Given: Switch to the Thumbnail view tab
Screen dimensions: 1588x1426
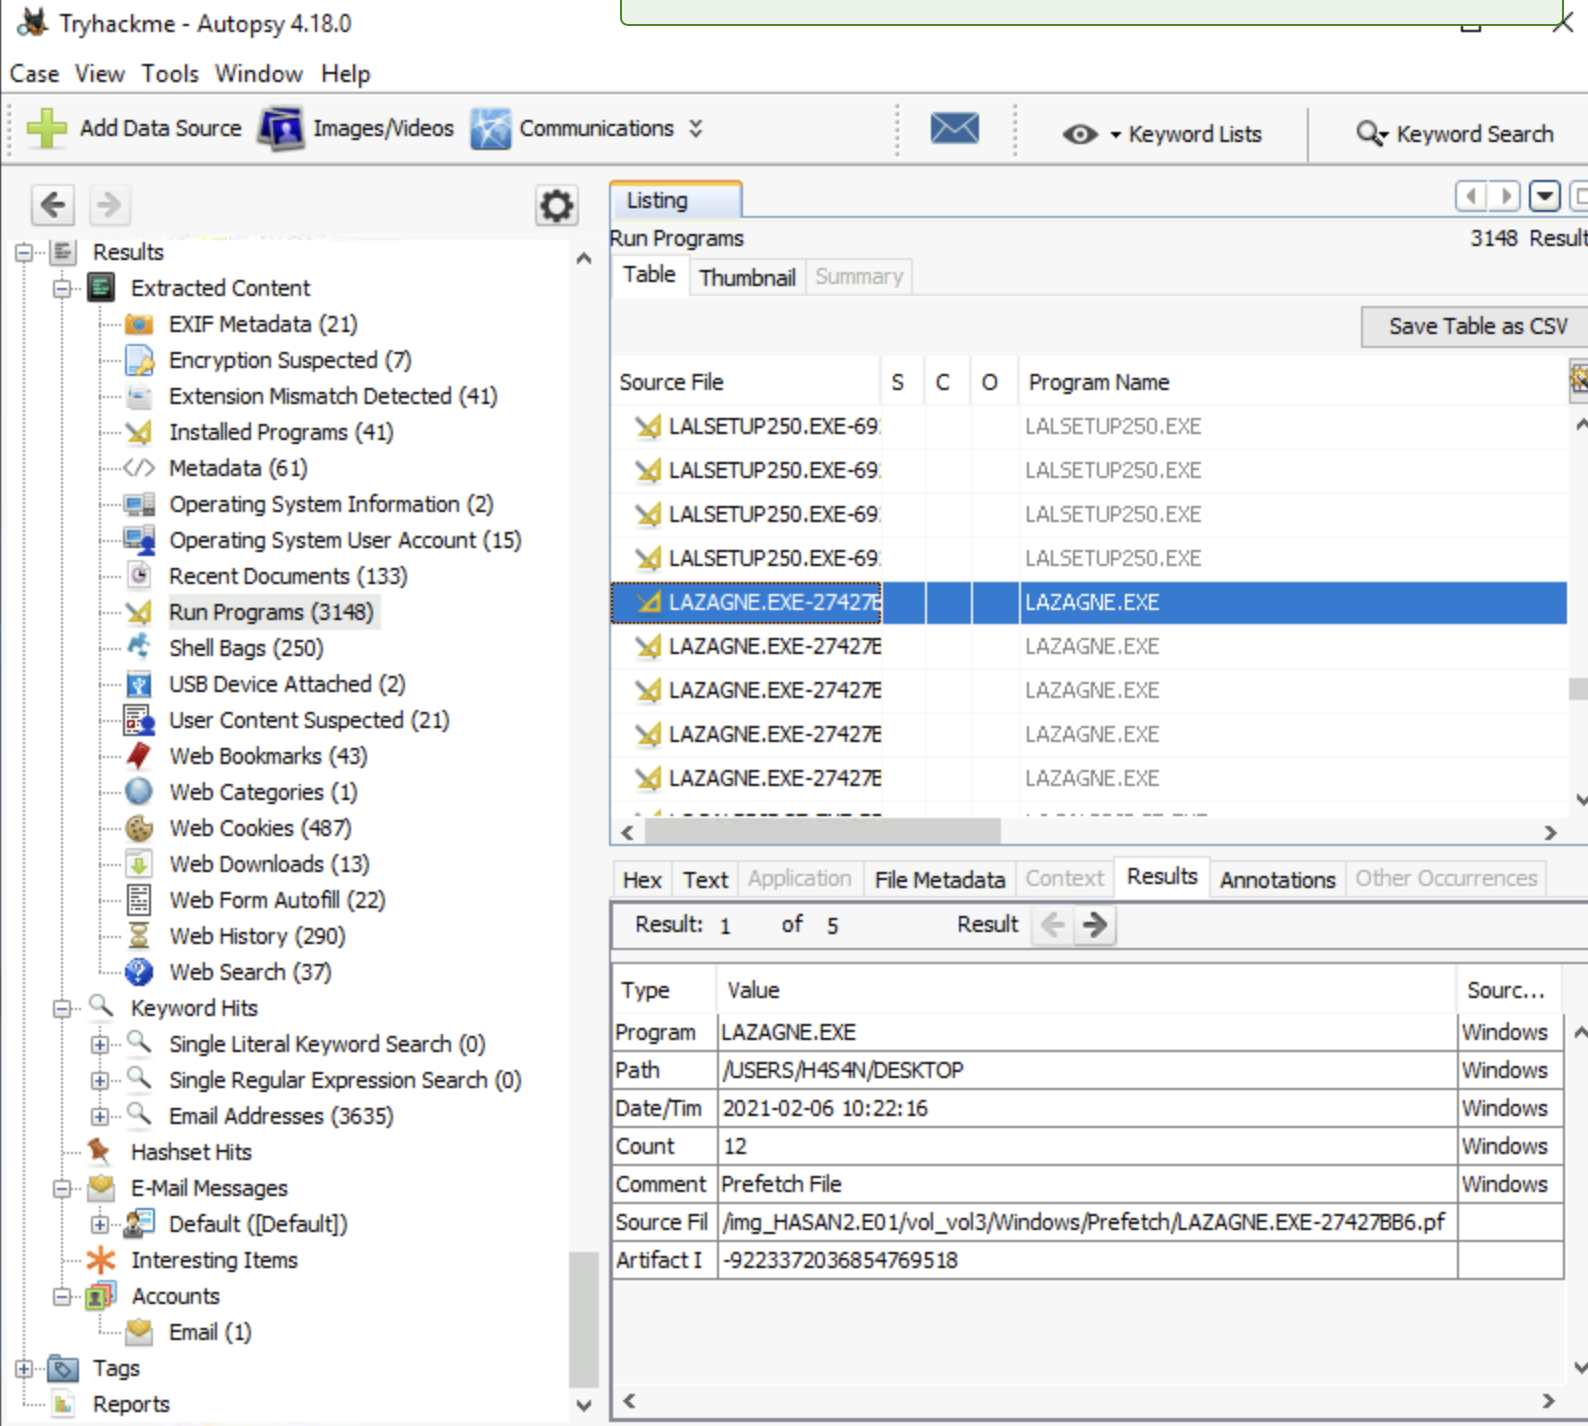Looking at the screenshot, I should coord(747,277).
